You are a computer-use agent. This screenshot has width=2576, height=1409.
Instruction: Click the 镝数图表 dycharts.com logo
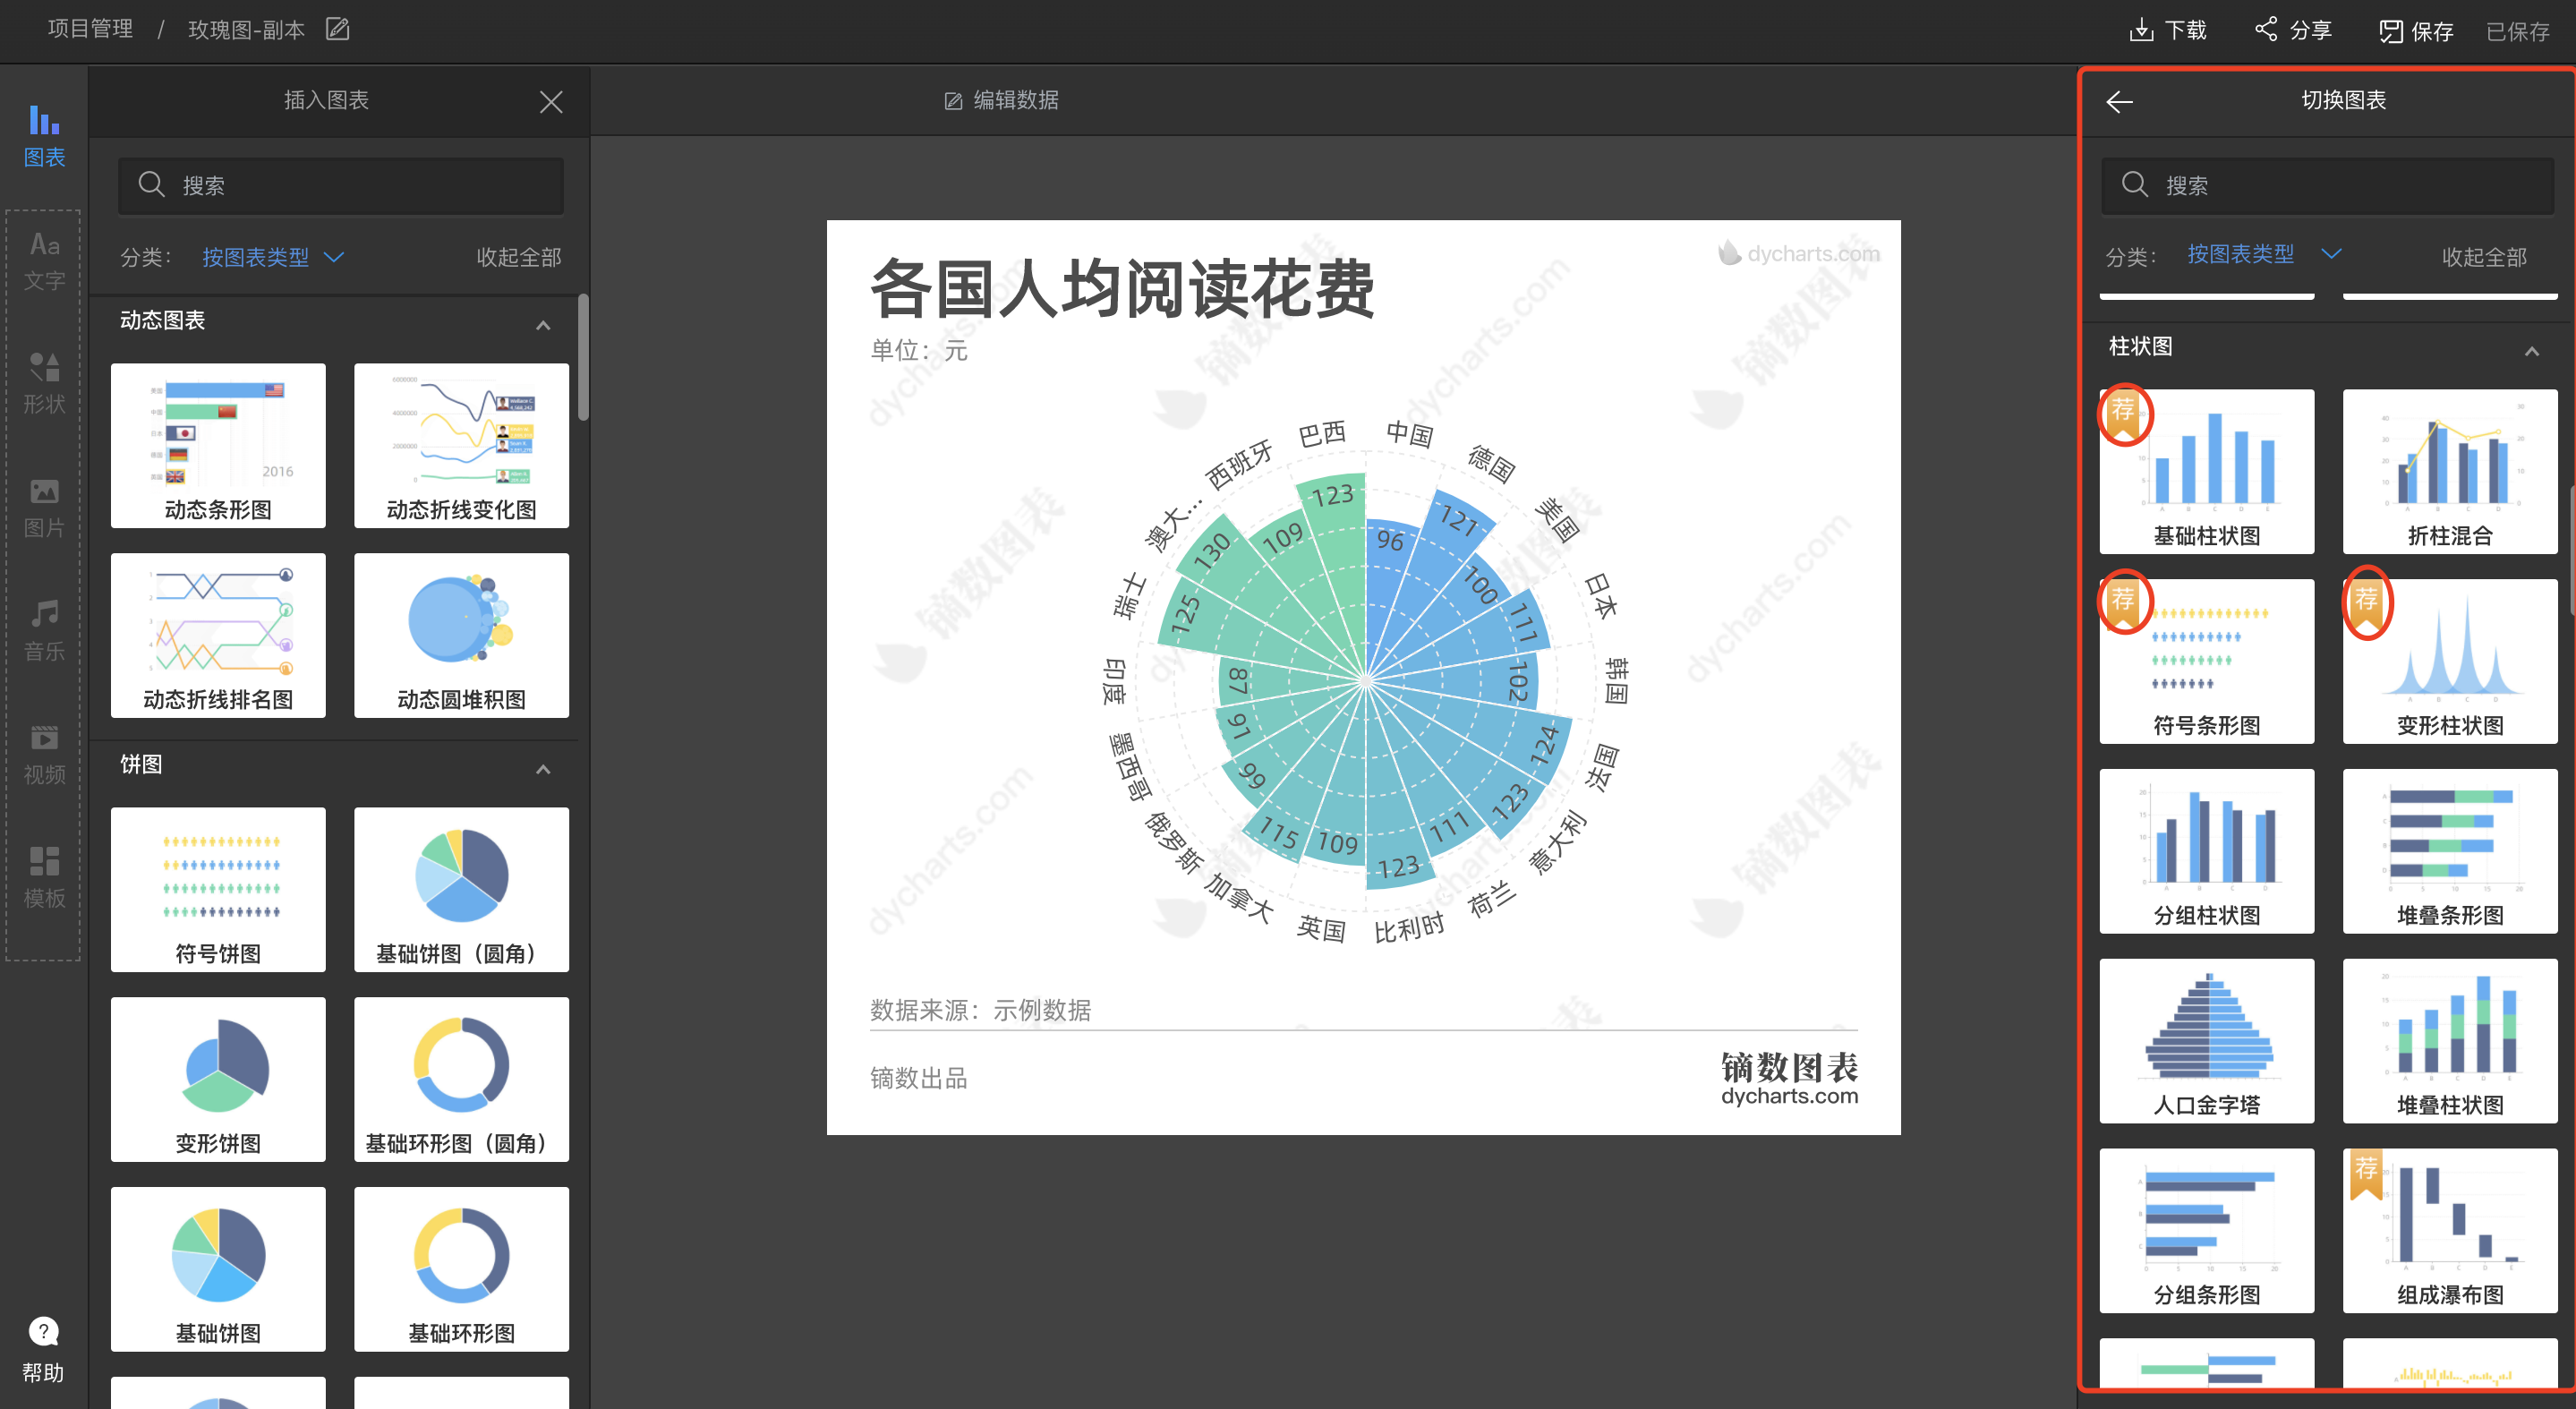[1789, 1078]
